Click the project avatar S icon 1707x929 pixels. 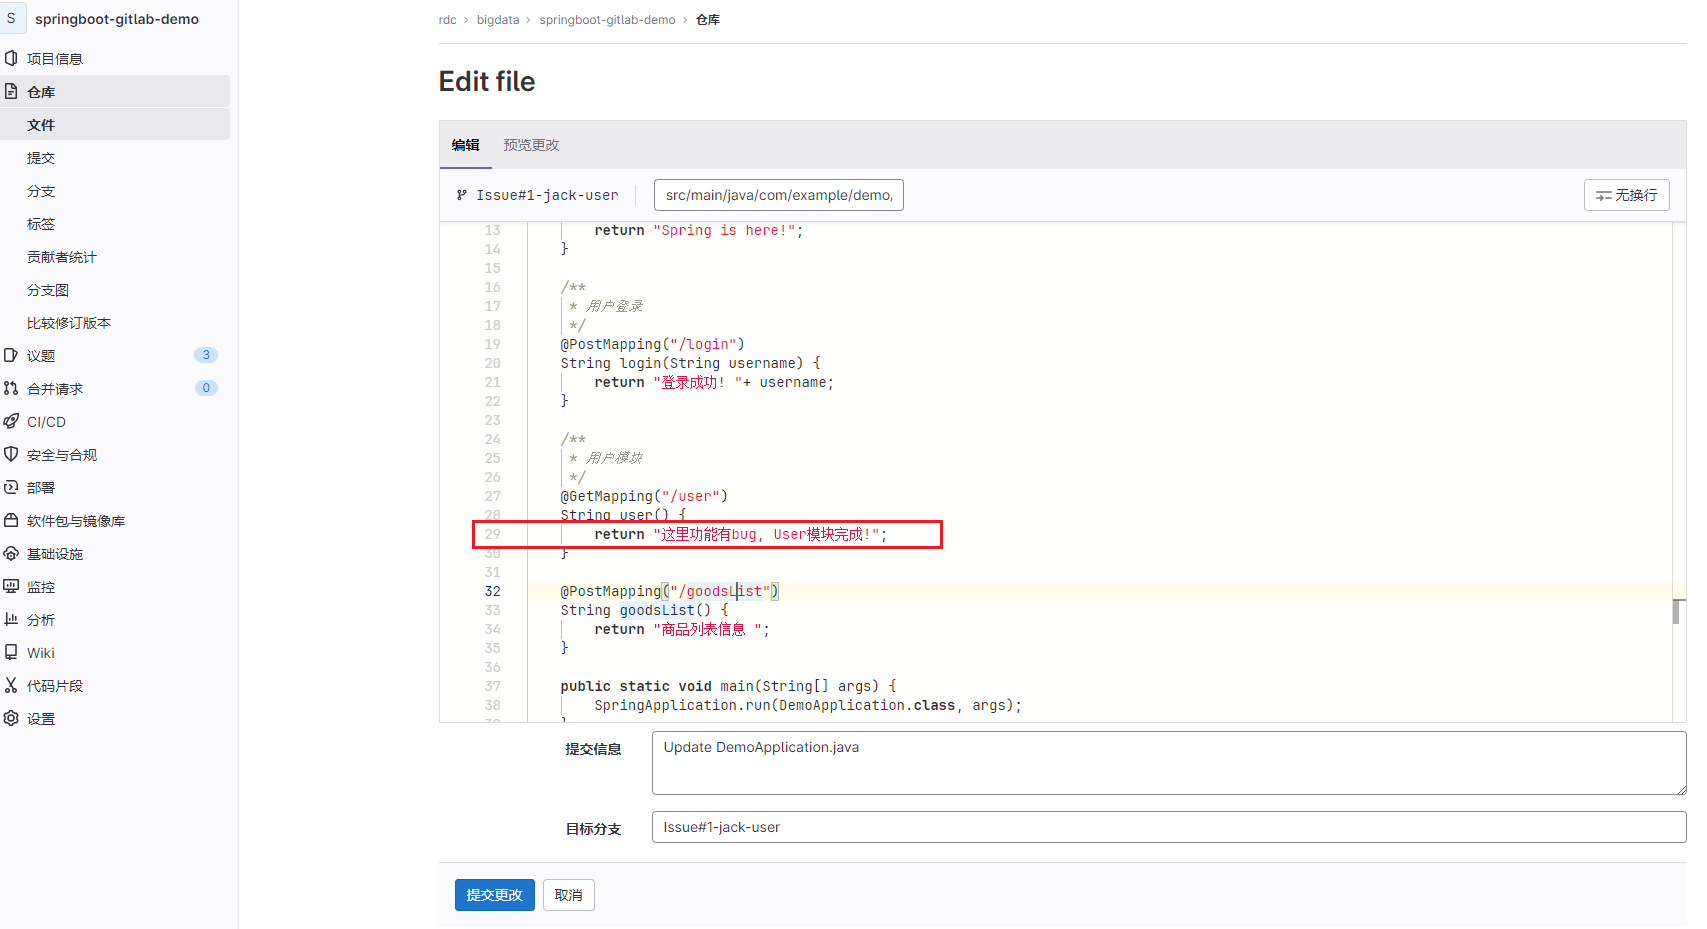[x=11, y=18]
